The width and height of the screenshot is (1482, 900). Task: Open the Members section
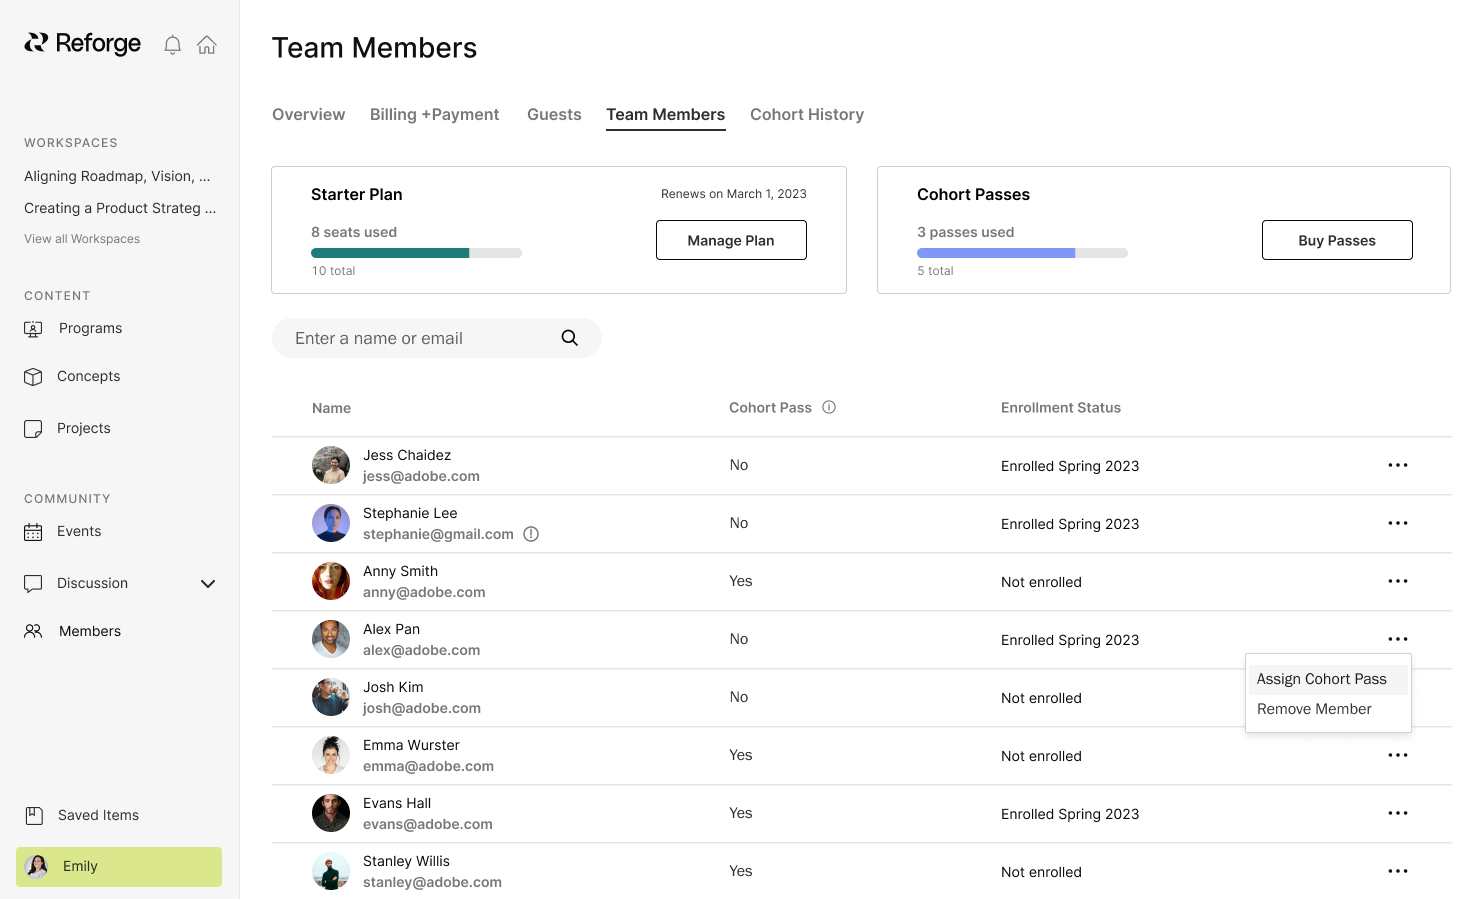[72, 631]
